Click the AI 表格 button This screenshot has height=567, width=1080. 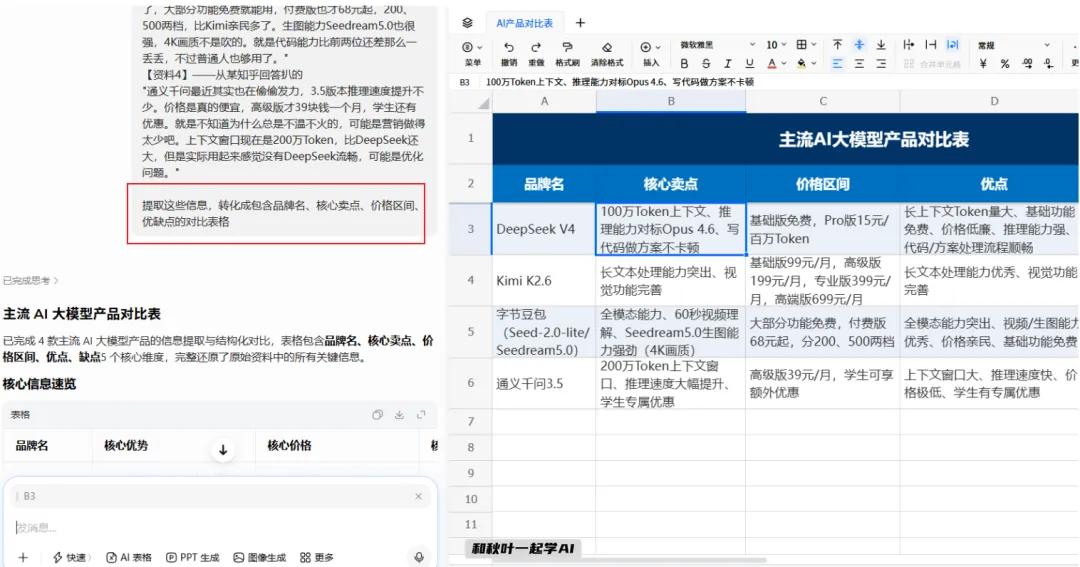[x=129, y=557]
